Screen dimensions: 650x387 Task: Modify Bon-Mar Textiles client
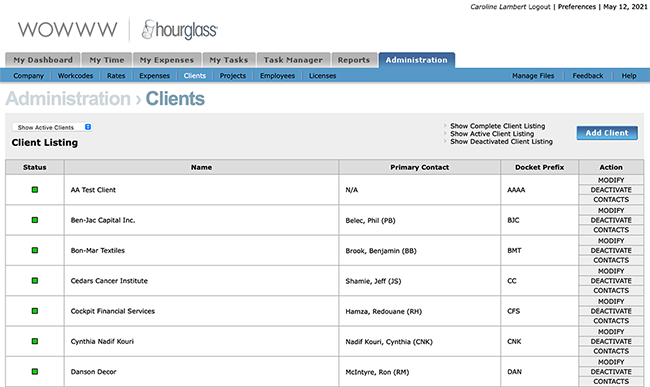[611, 240]
